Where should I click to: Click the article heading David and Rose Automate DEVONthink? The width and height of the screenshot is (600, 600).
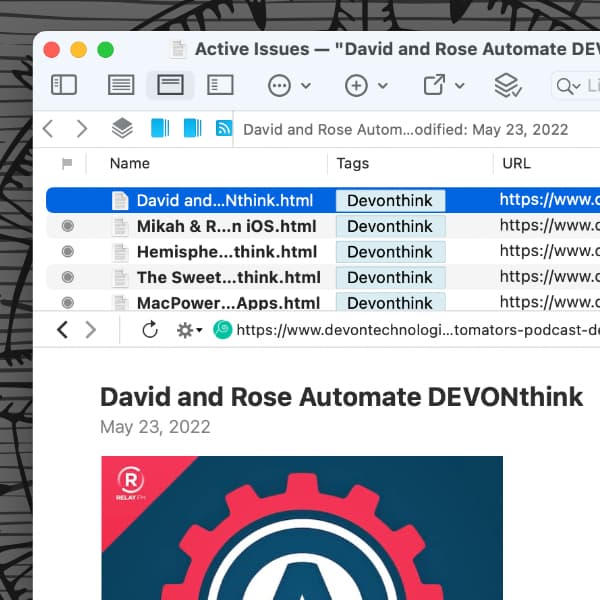341,396
